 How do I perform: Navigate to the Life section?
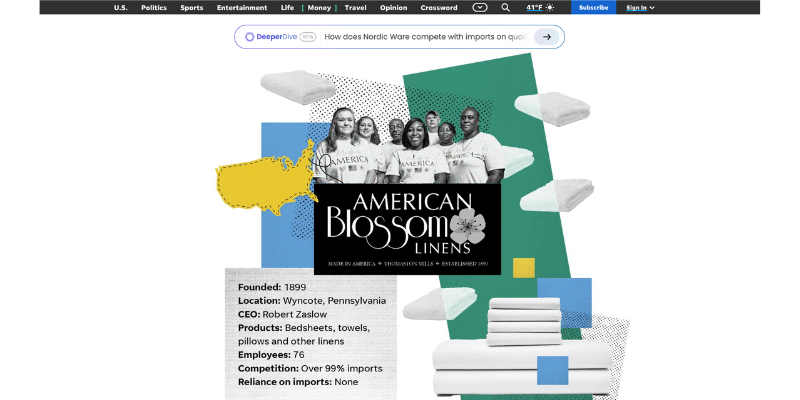pos(287,7)
